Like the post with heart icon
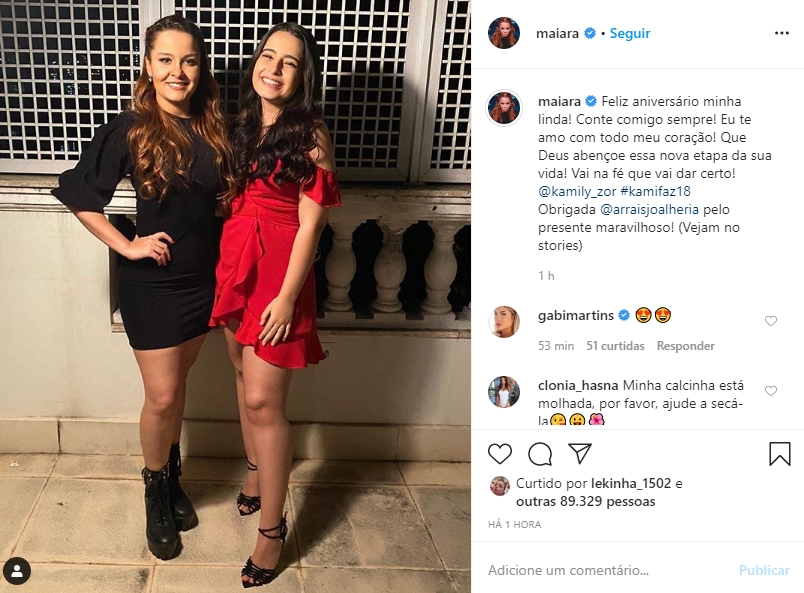Viewport: 804px width, 593px height. pos(500,454)
